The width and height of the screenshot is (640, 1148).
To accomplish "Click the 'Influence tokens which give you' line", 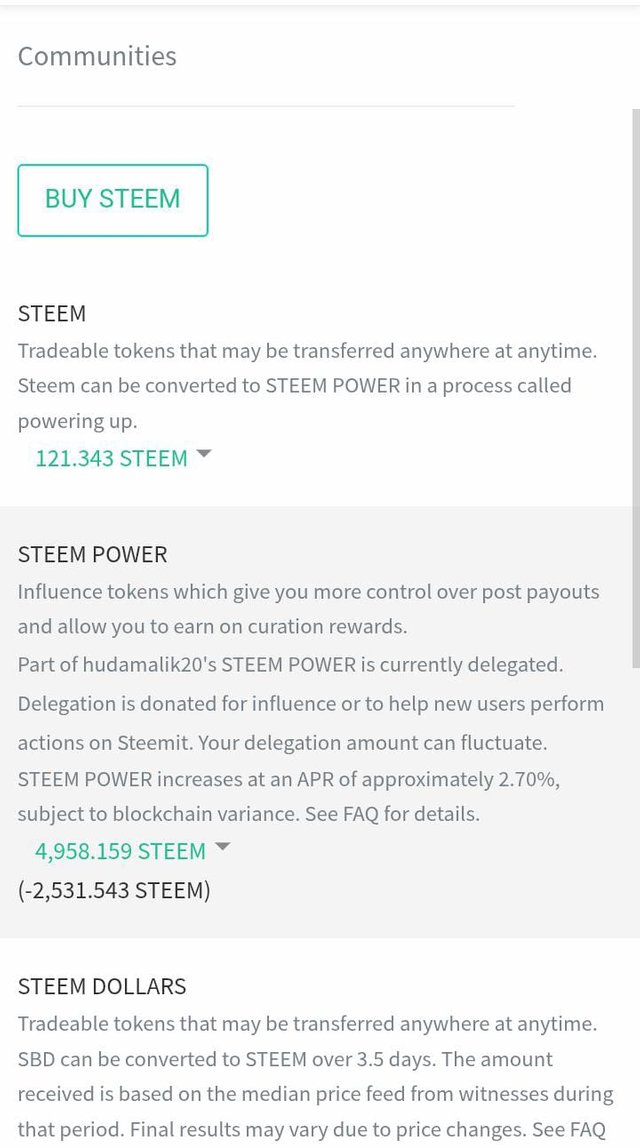I will 308,592.
